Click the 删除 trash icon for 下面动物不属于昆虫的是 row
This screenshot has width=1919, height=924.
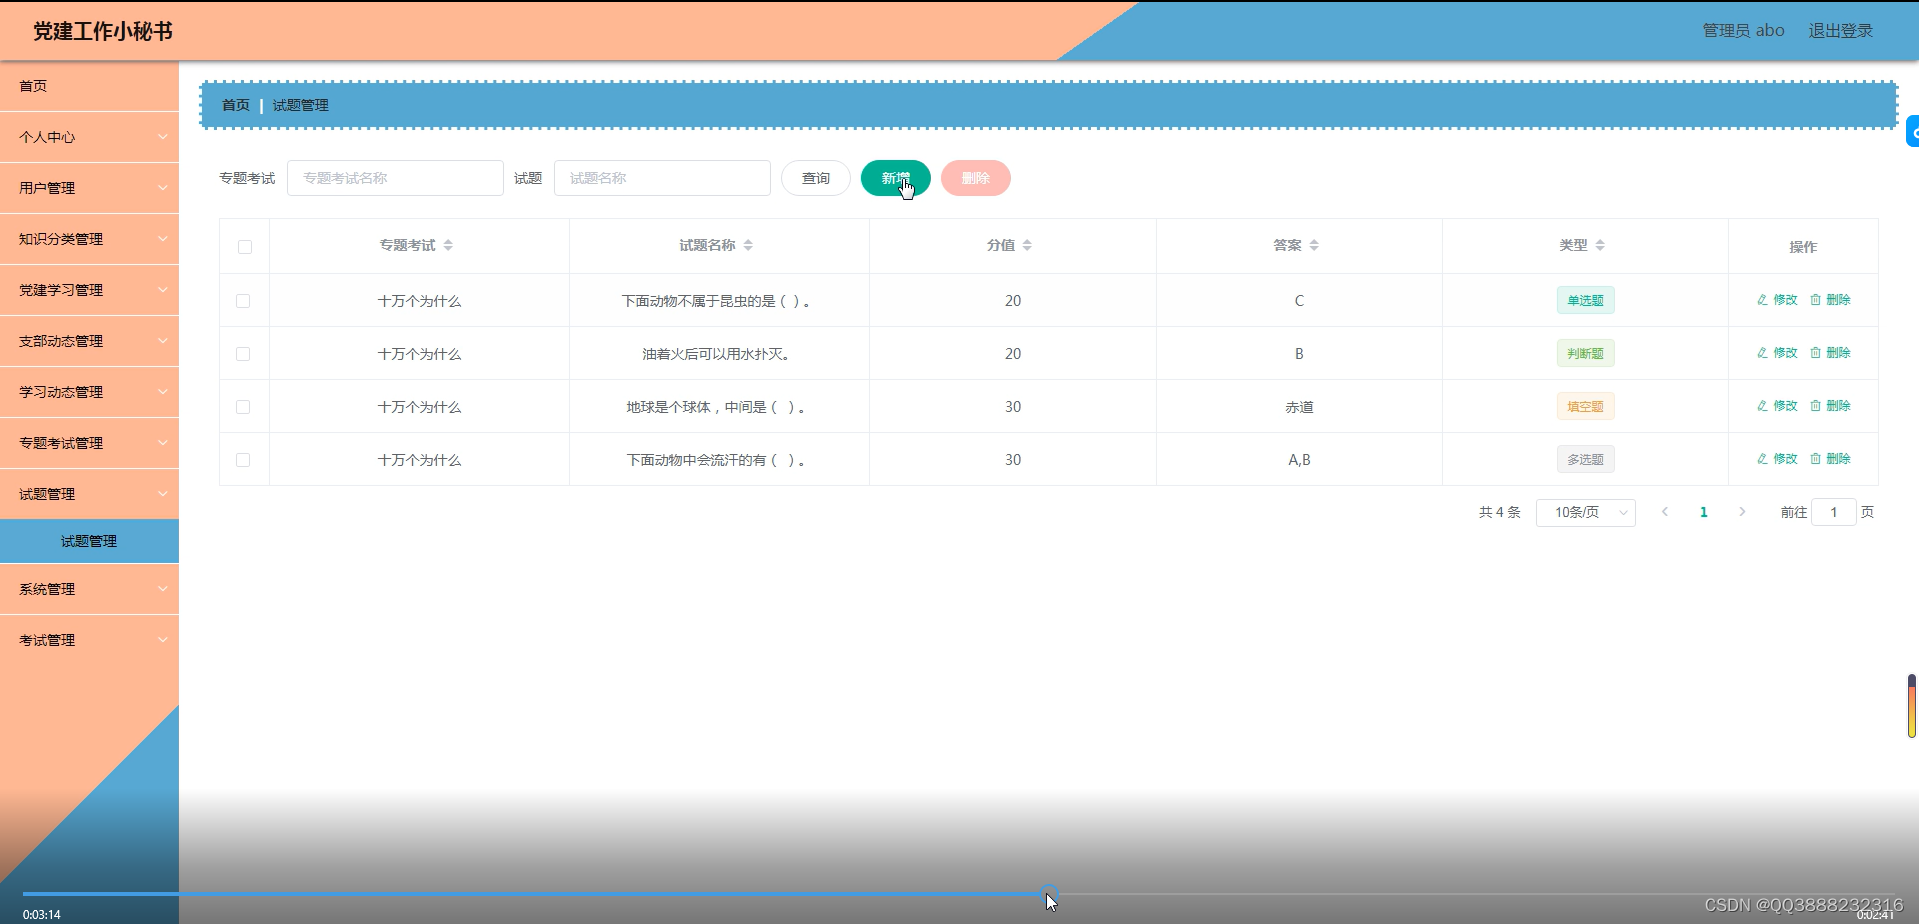coord(1830,300)
